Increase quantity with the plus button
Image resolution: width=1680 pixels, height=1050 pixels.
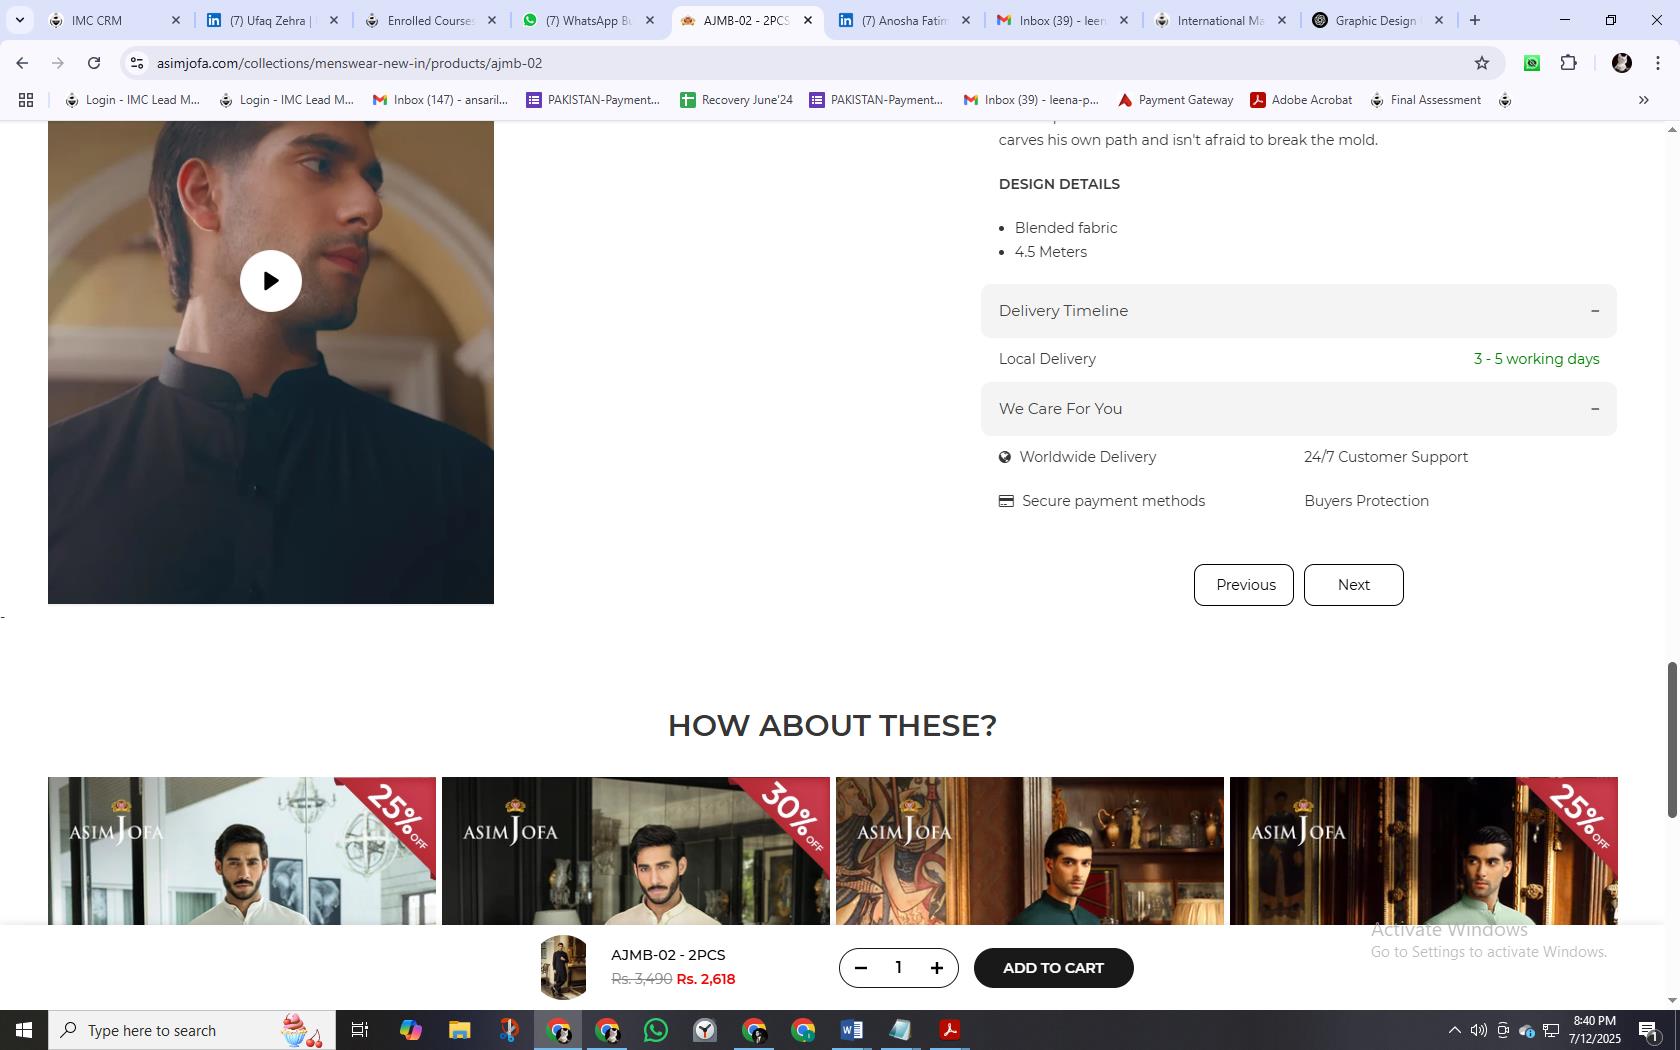[x=937, y=968]
